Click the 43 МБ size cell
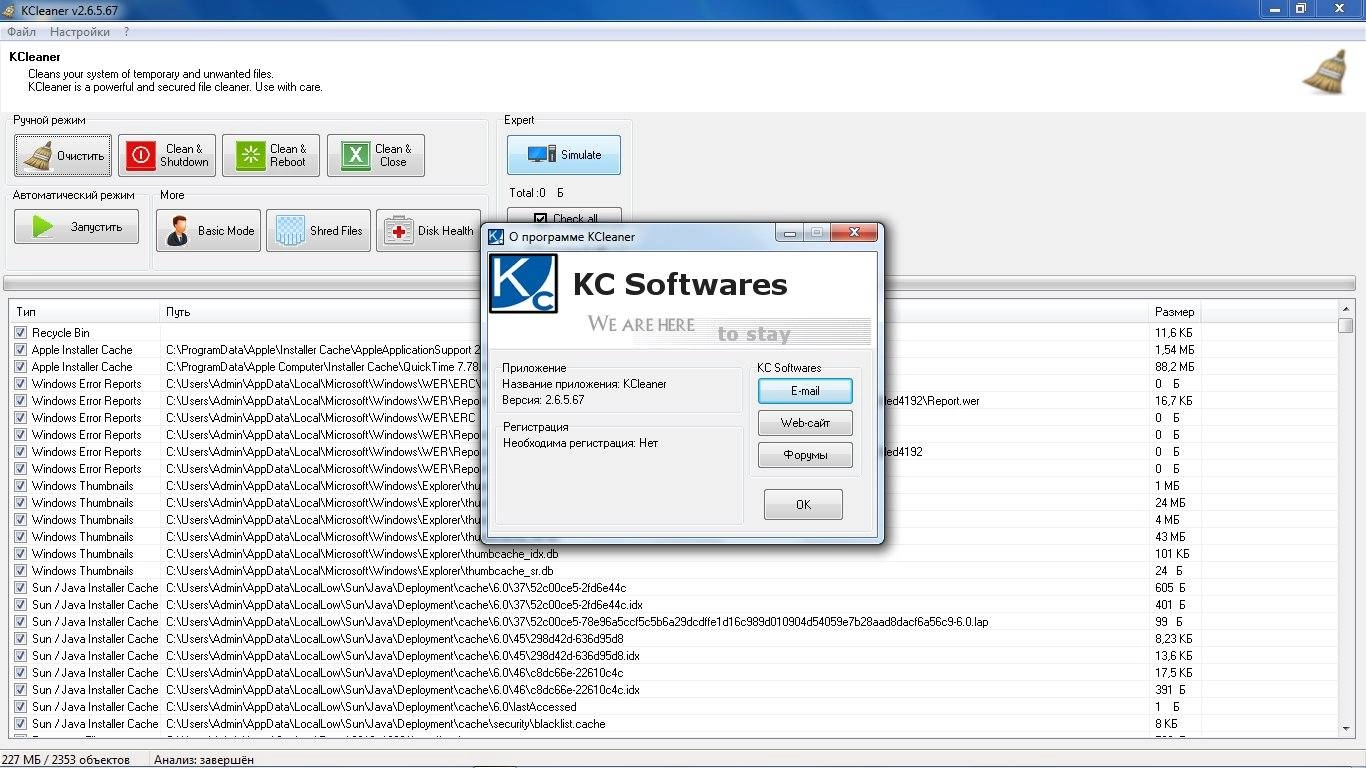This screenshot has height=768, width=1366. point(1170,536)
